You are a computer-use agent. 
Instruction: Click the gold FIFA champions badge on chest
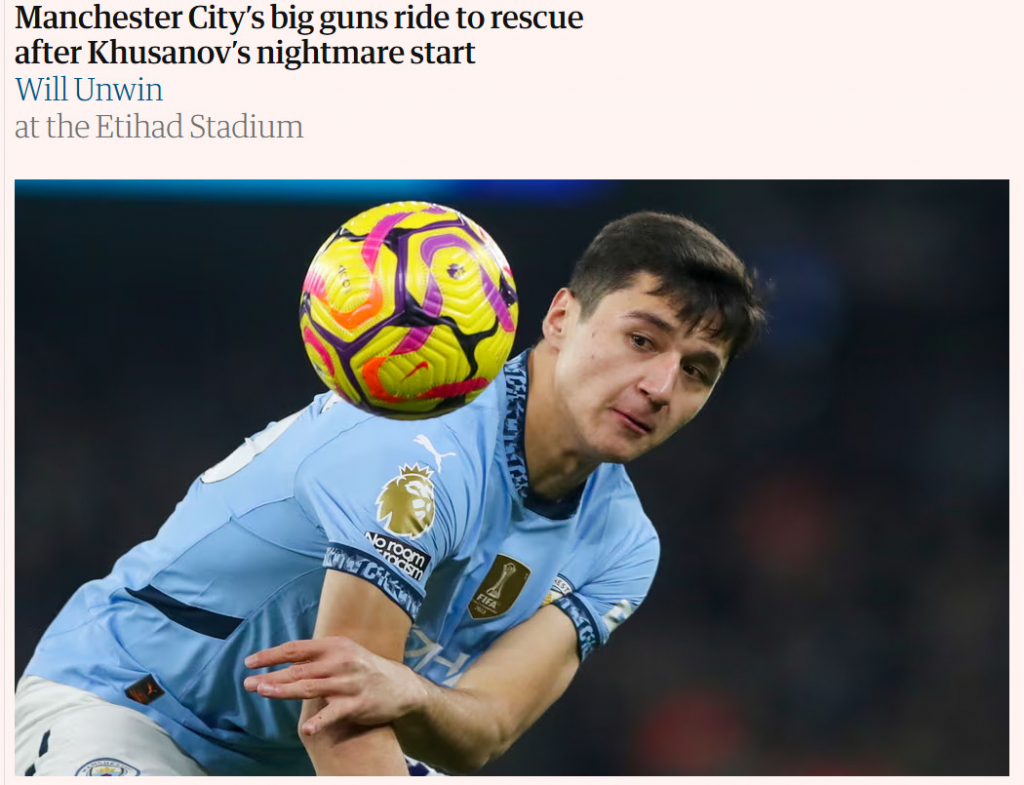point(498,587)
